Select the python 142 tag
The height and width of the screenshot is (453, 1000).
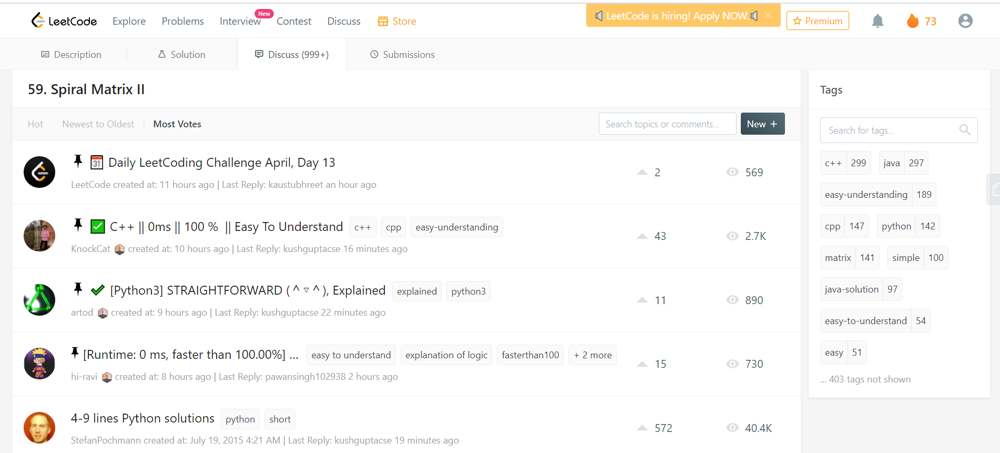(909, 226)
